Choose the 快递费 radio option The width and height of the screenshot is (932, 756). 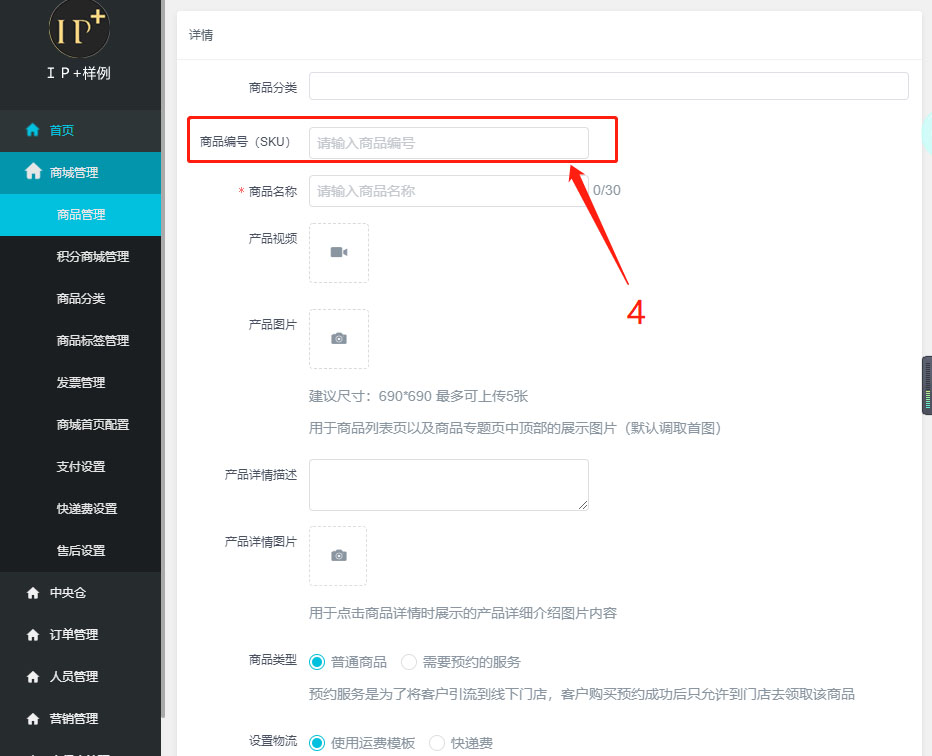coord(437,743)
